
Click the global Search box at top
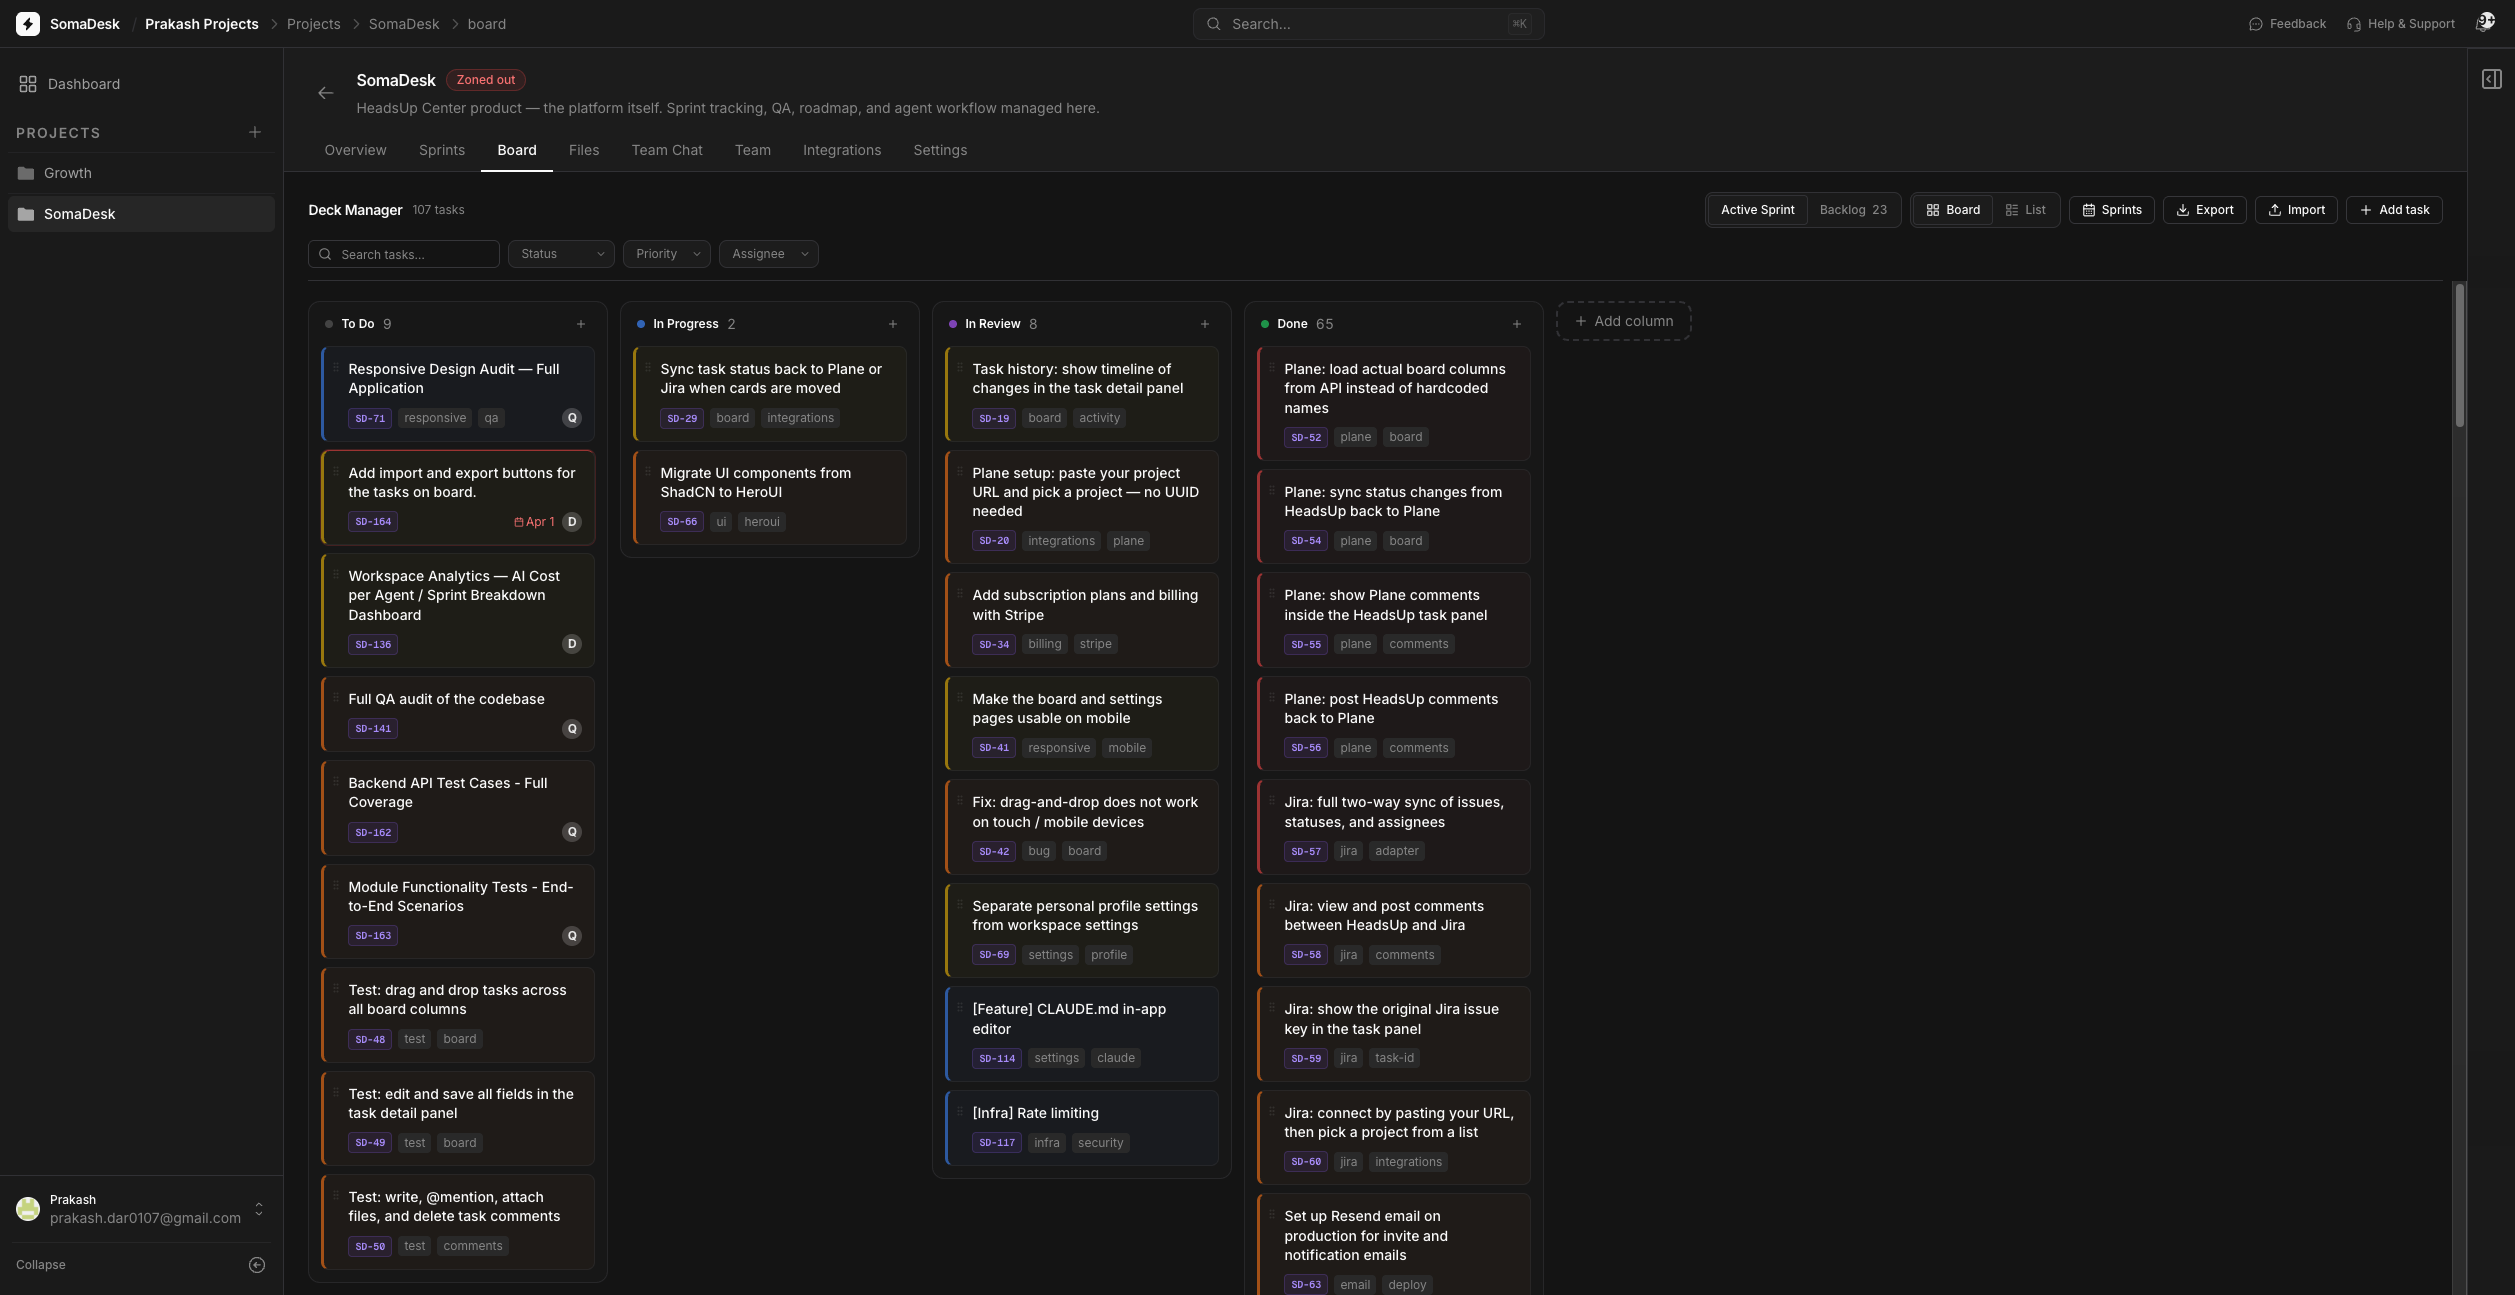1368,24
